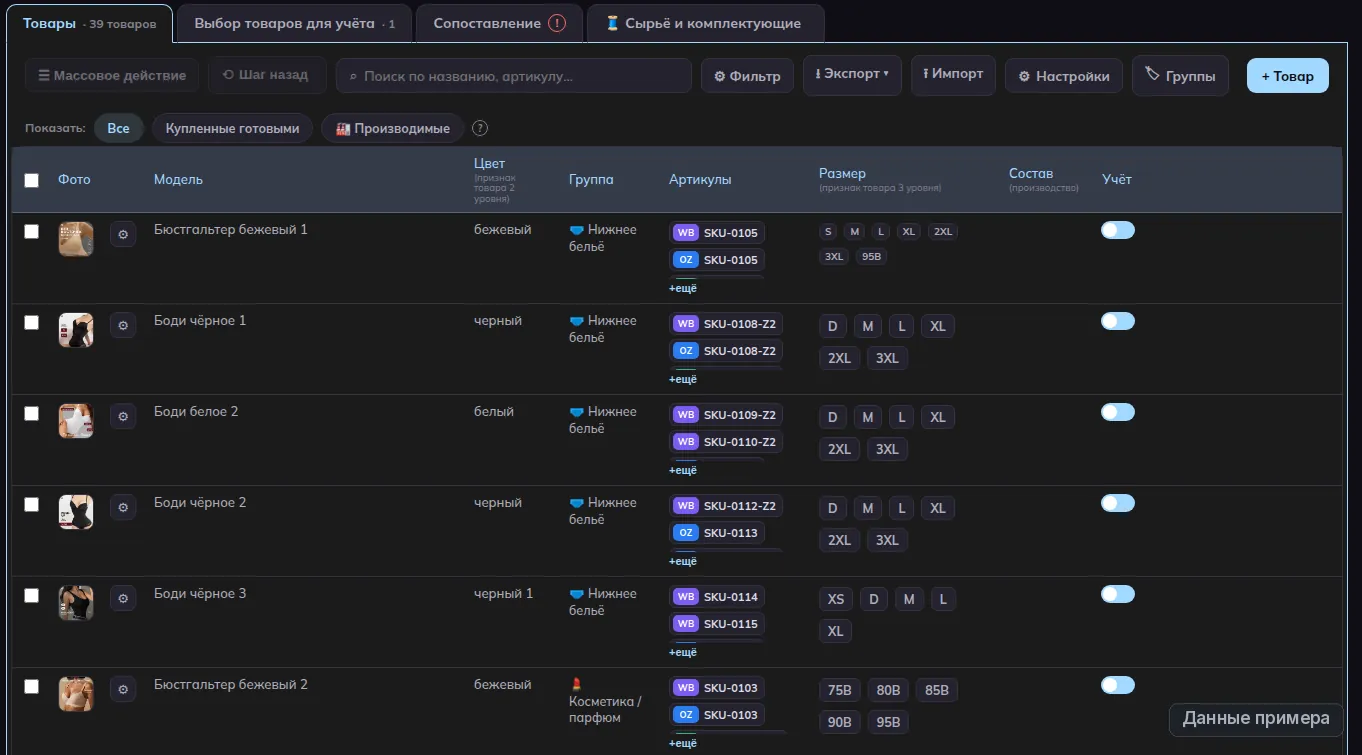Open gear settings for Боди чёрное 3
This screenshot has height=755, width=1362.
click(123, 598)
